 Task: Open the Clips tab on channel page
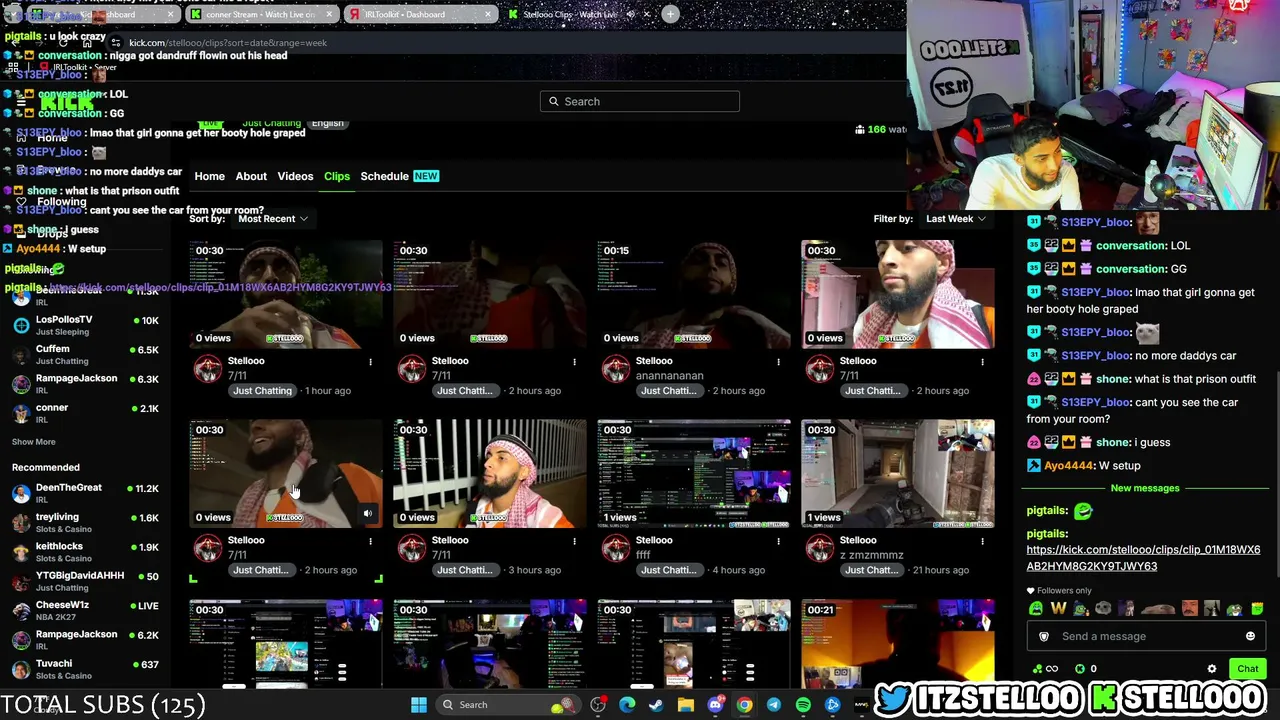tap(337, 176)
